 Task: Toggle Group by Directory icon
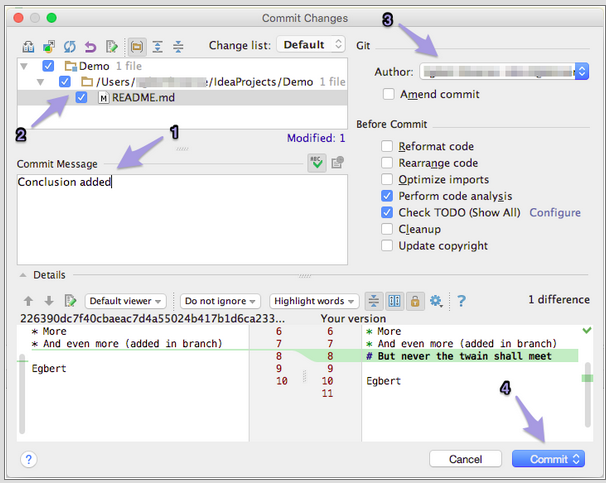(x=135, y=46)
